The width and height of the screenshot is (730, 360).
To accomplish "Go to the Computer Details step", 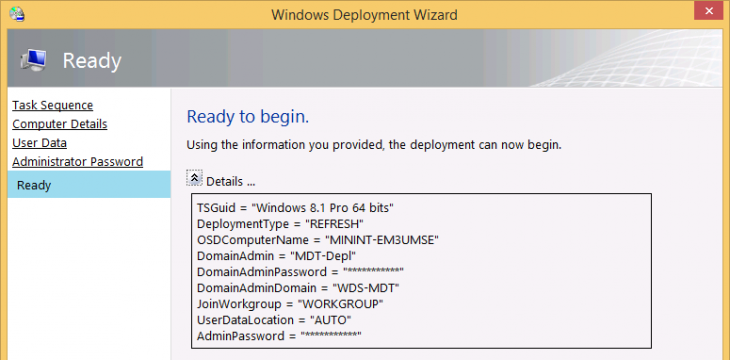I will (60, 124).
